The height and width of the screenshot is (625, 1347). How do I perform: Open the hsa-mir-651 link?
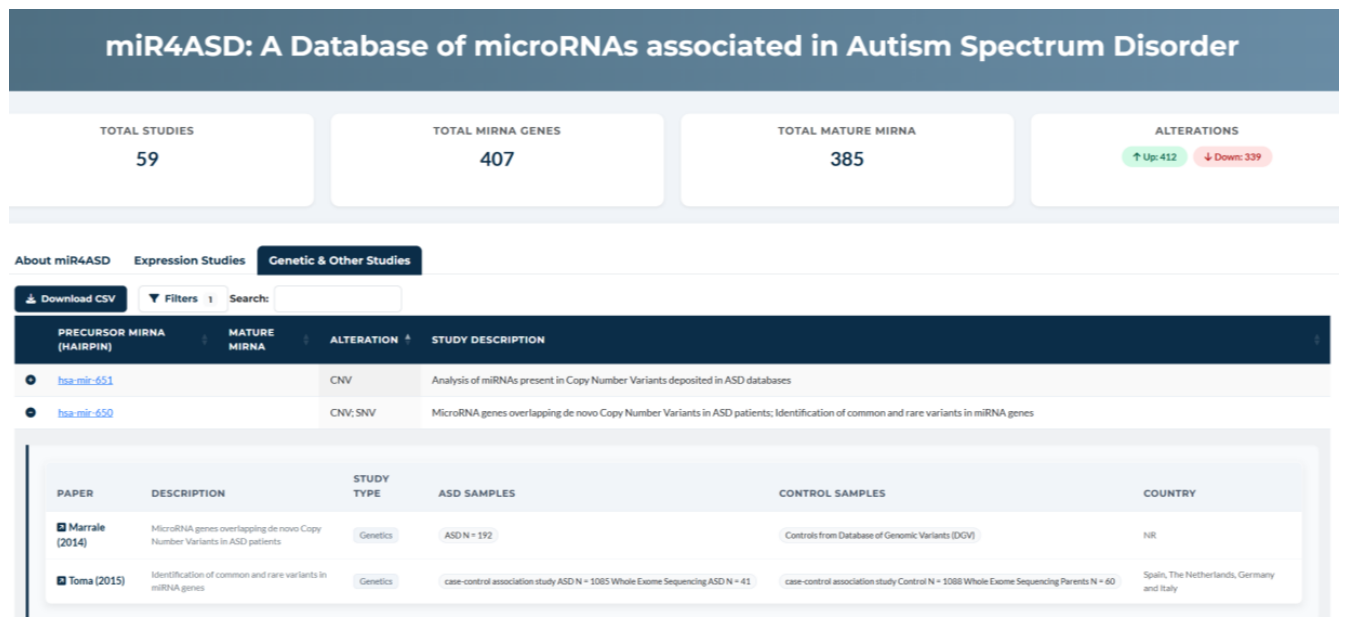coord(85,380)
